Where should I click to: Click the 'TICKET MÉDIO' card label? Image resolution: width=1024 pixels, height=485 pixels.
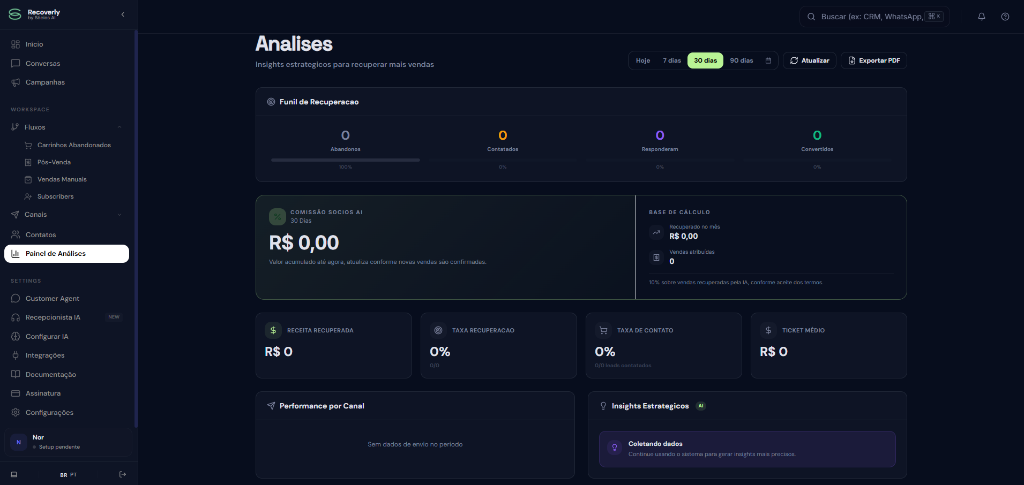pos(803,330)
